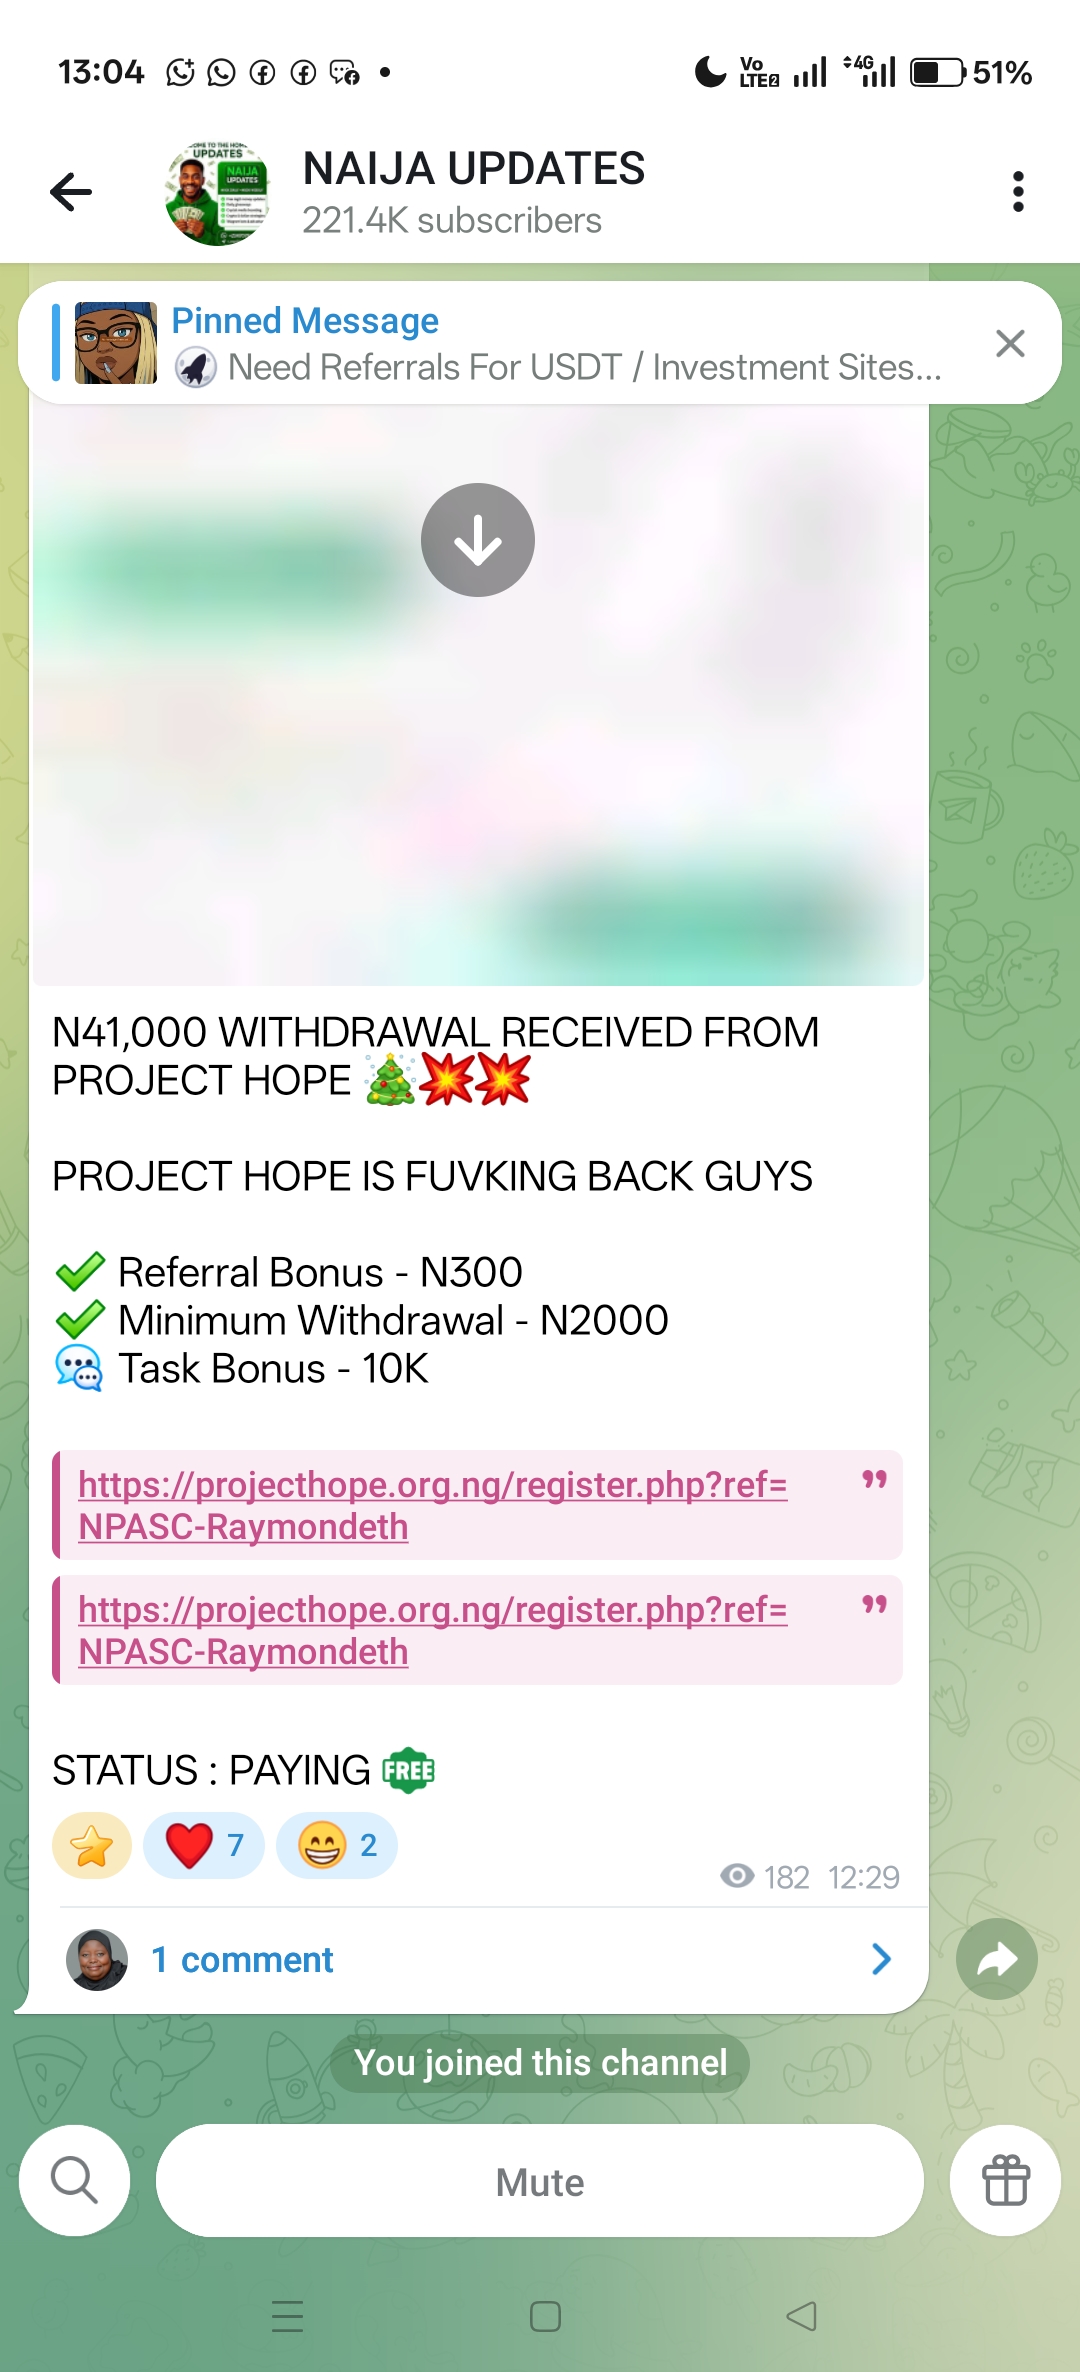Open first projecthope.org.ng register link
Image resolution: width=1080 pixels, height=2372 pixels.
433,1505
